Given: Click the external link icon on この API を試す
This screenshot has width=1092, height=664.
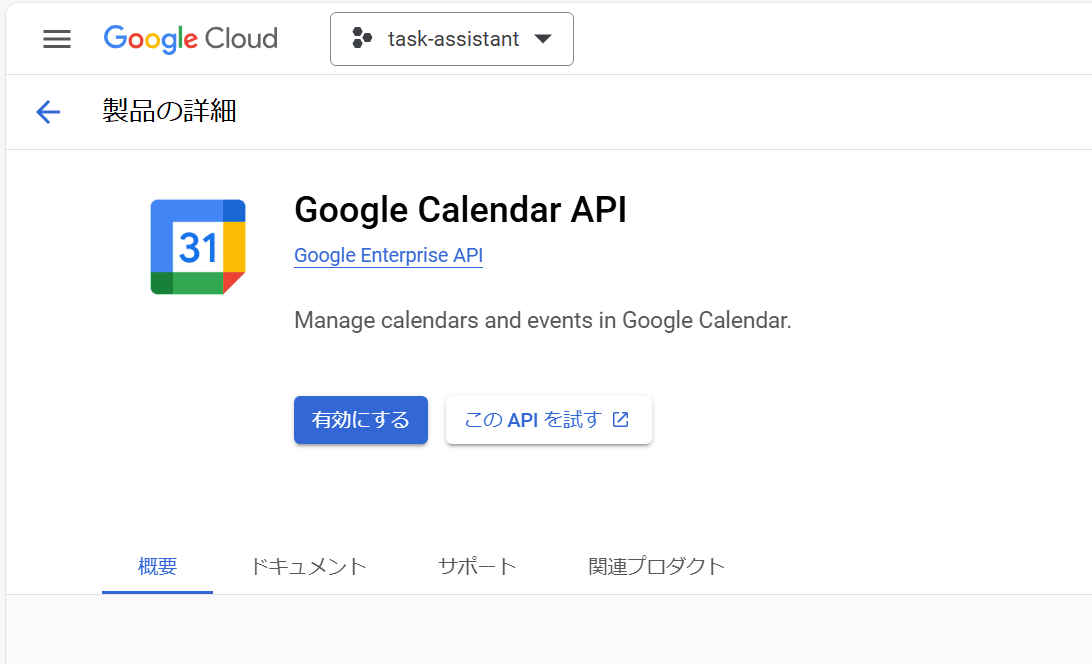Looking at the screenshot, I should tap(621, 419).
